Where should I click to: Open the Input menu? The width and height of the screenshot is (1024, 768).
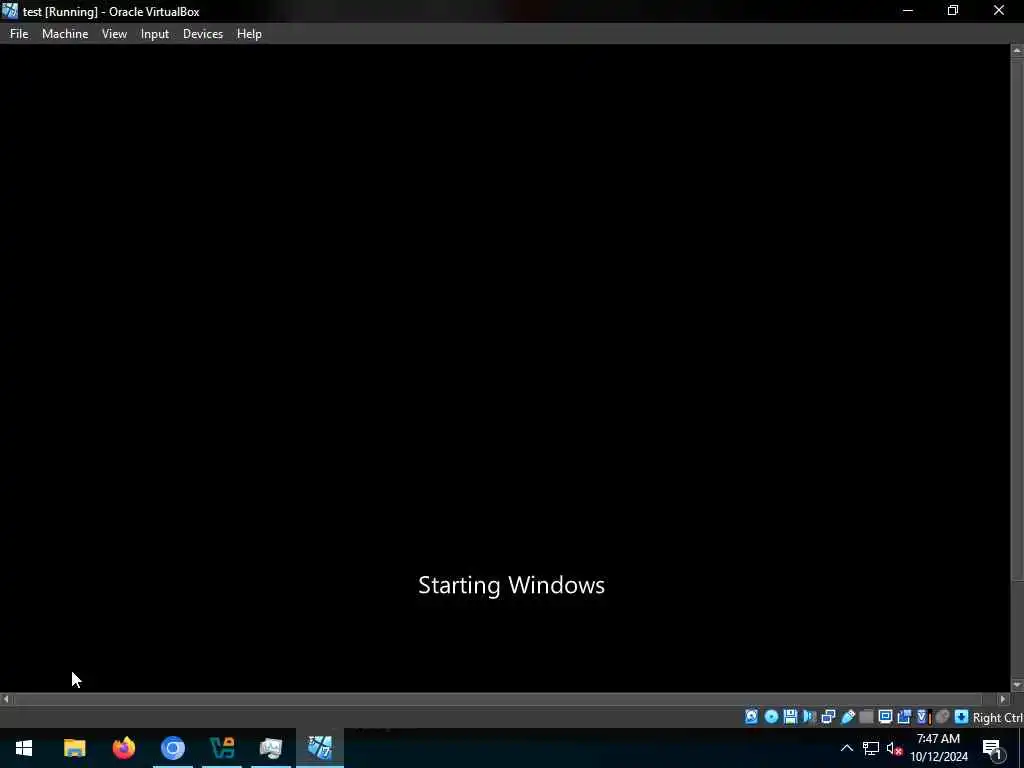tap(155, 34)
